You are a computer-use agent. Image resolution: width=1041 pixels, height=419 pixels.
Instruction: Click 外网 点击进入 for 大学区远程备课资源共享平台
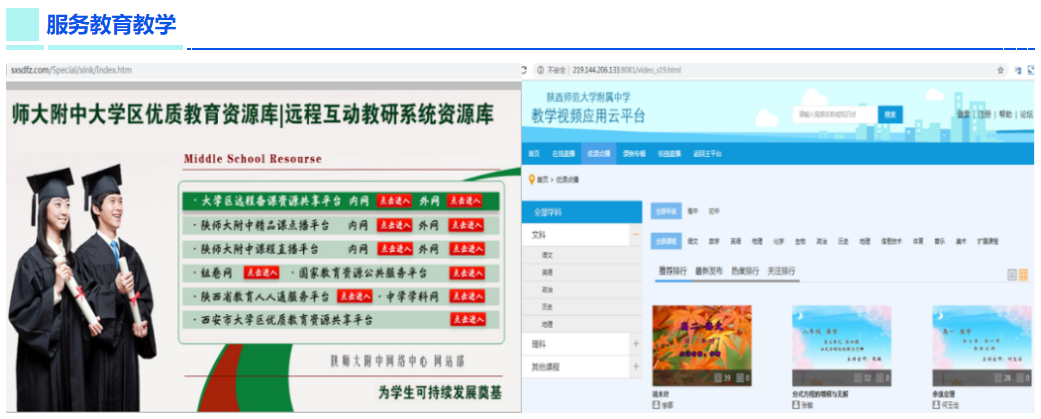pyautogui.click(x=465, y=201)
